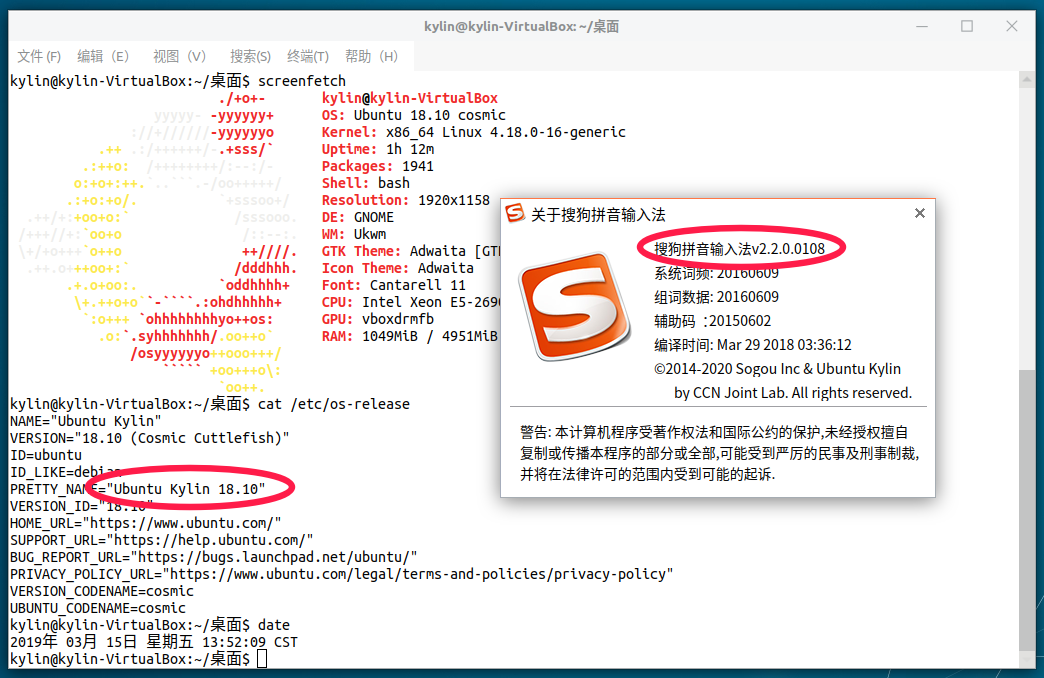Click the line "Resolution: 1920x1158"

(405, 200)
